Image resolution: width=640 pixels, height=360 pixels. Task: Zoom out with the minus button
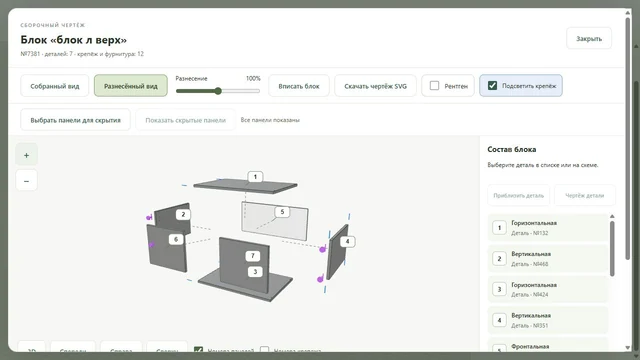[x=27, y=181]
